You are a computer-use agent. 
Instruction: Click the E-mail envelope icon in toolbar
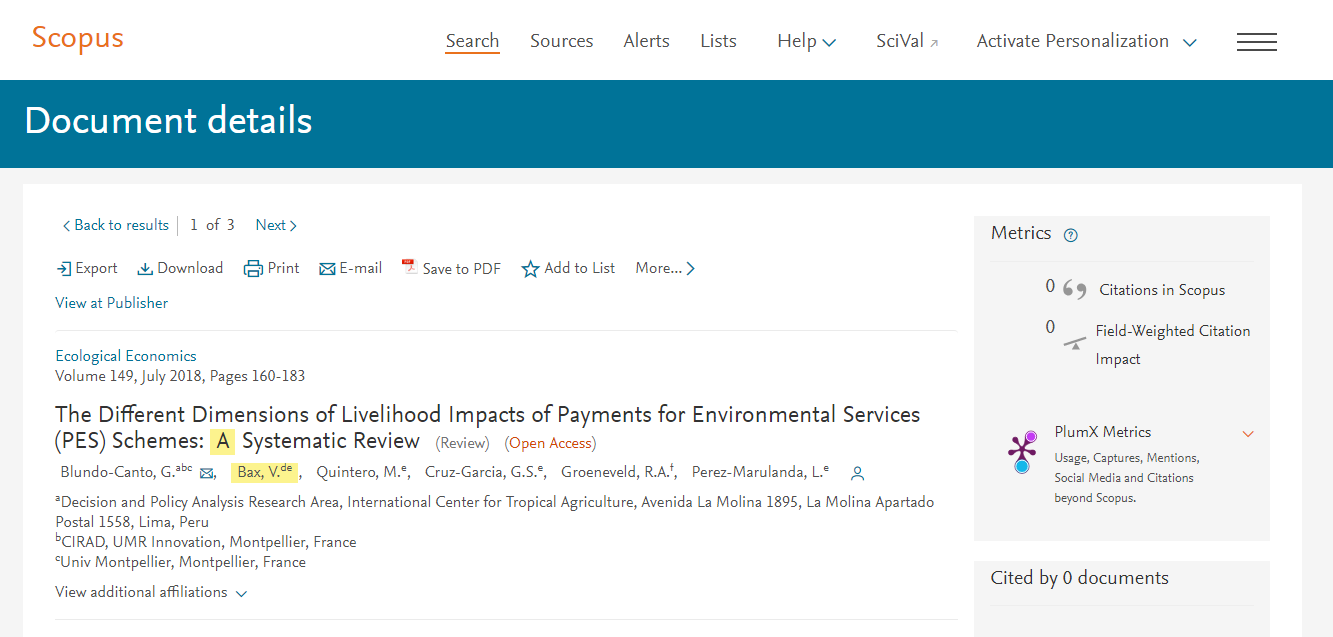(x=327, y=268)
